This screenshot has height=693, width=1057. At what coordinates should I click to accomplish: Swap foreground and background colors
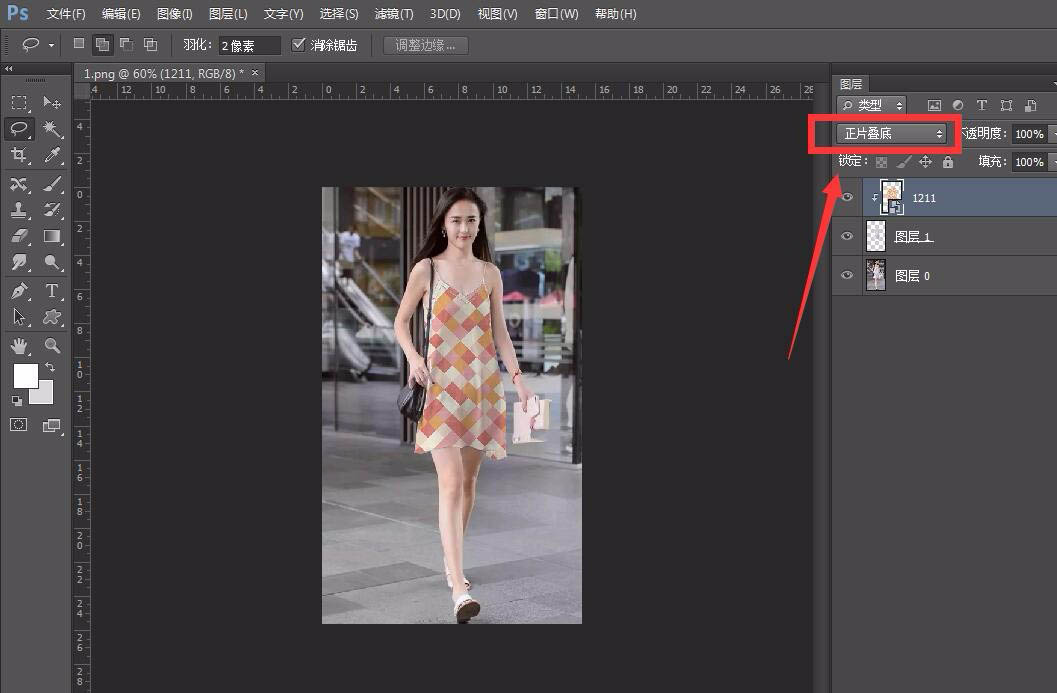point(50,367)
